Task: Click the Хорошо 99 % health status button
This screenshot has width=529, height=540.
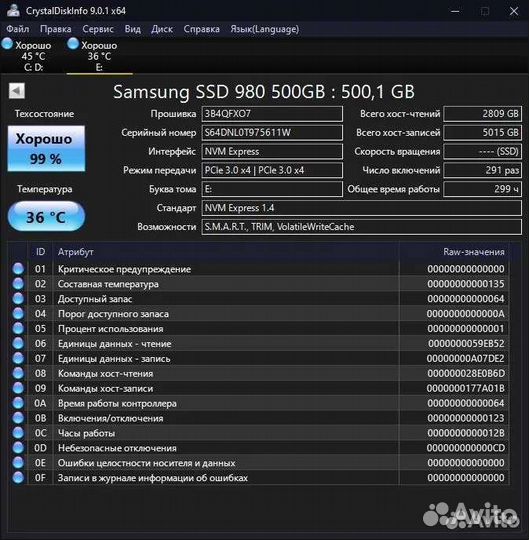Action: [x=46, y=148]
